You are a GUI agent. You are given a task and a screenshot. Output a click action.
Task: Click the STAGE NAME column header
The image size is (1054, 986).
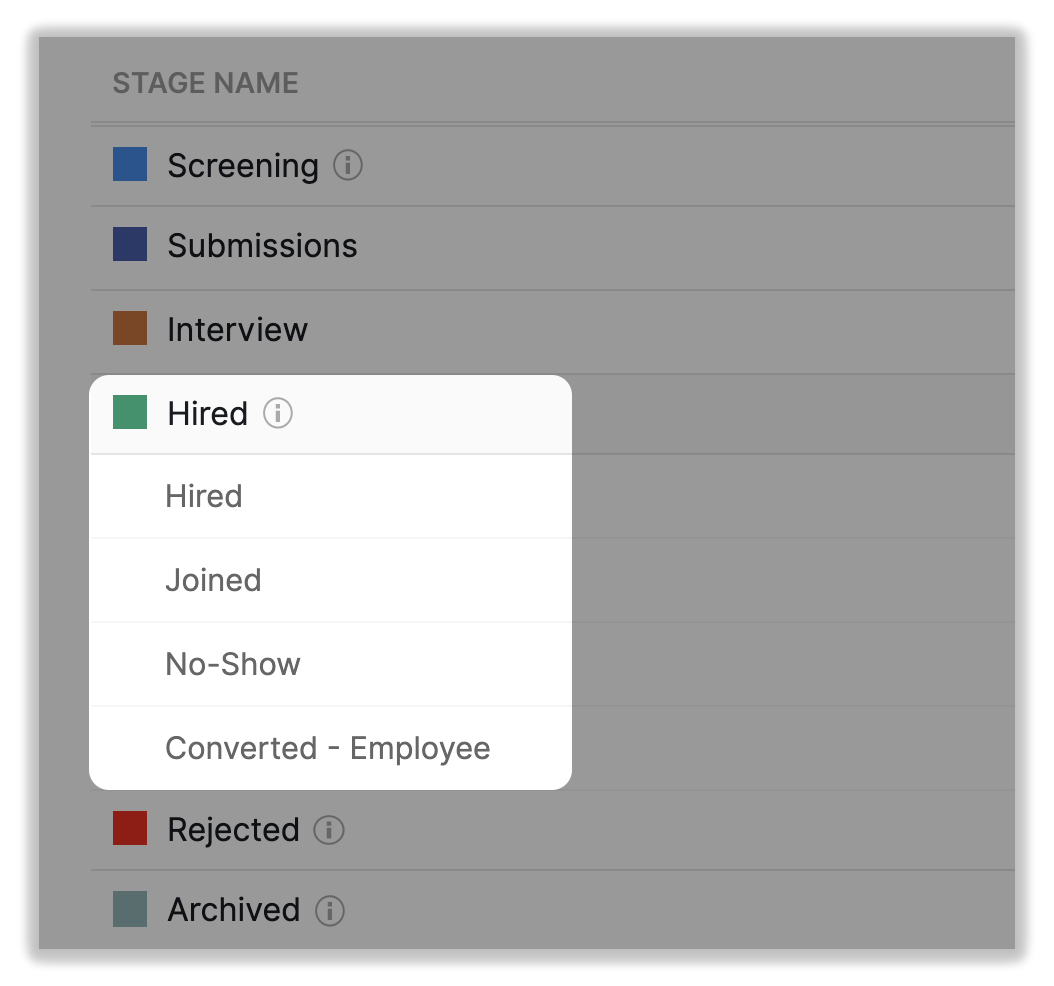pos(205,83)
